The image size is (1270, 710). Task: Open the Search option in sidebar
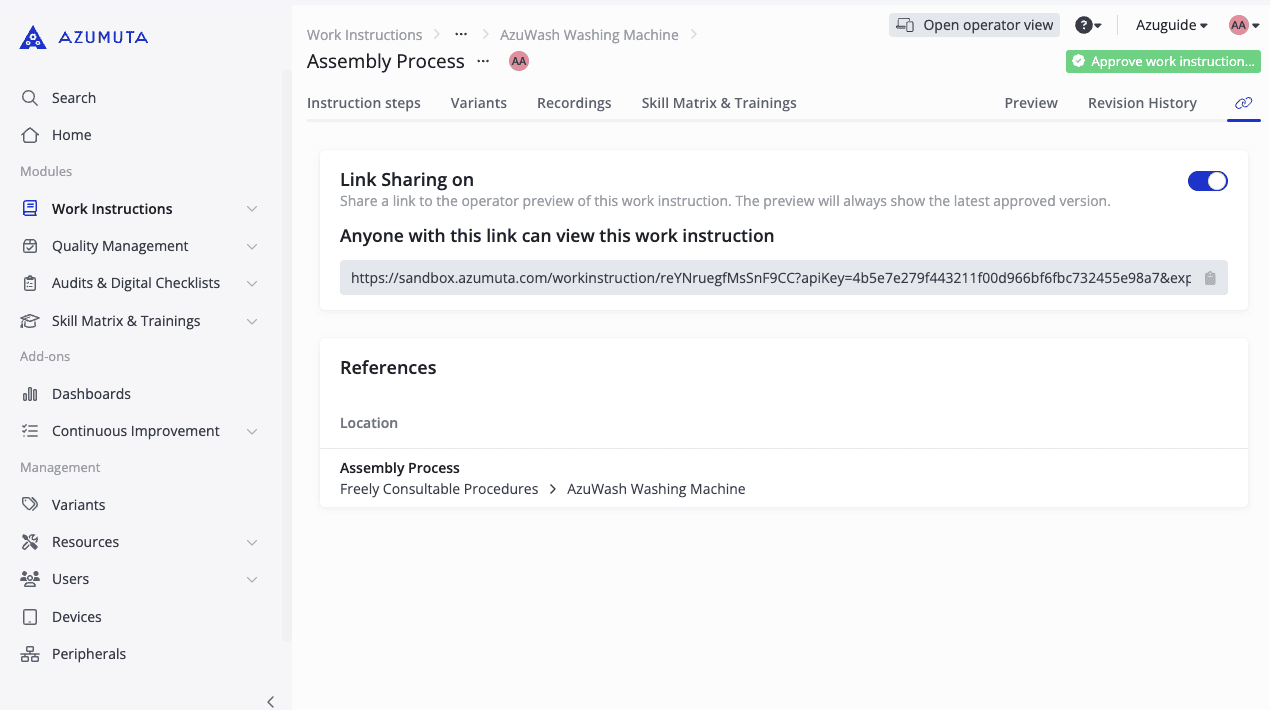pos(74,98)
